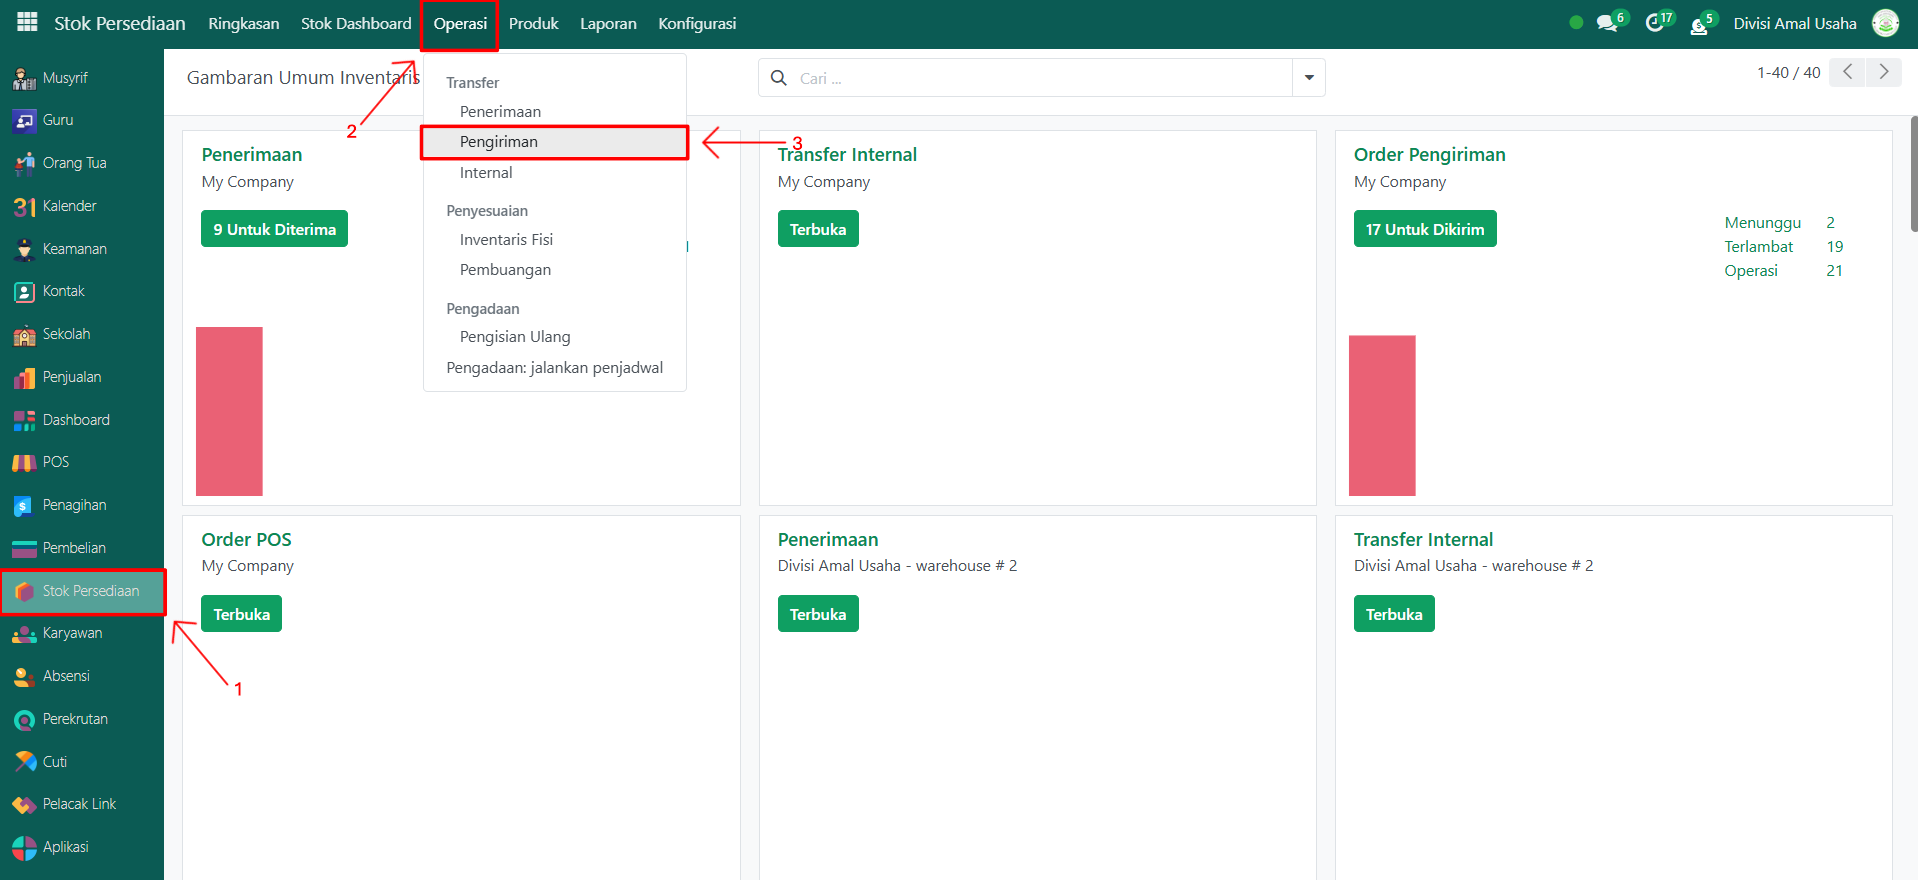Click the user avatar at top right

pos(1885,24)
